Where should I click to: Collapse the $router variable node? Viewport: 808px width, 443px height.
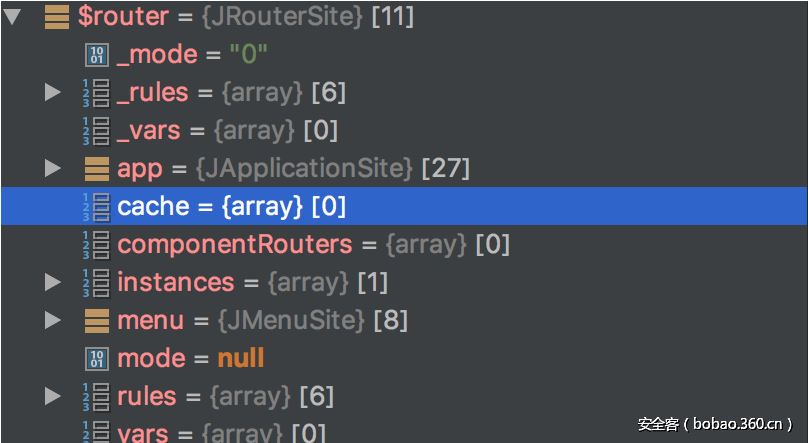click(13, 17)
